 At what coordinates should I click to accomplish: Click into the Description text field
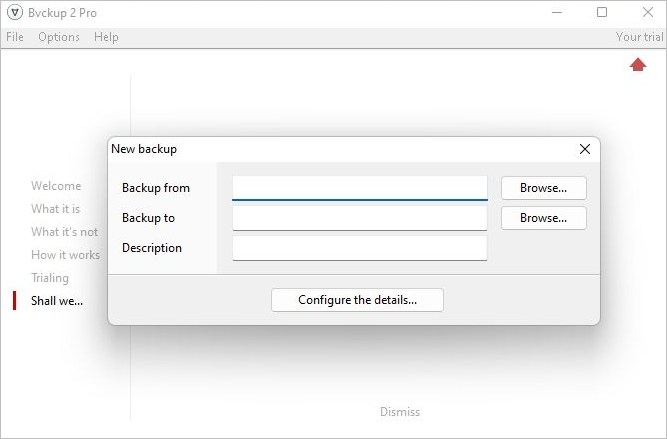tap(359, 248)
